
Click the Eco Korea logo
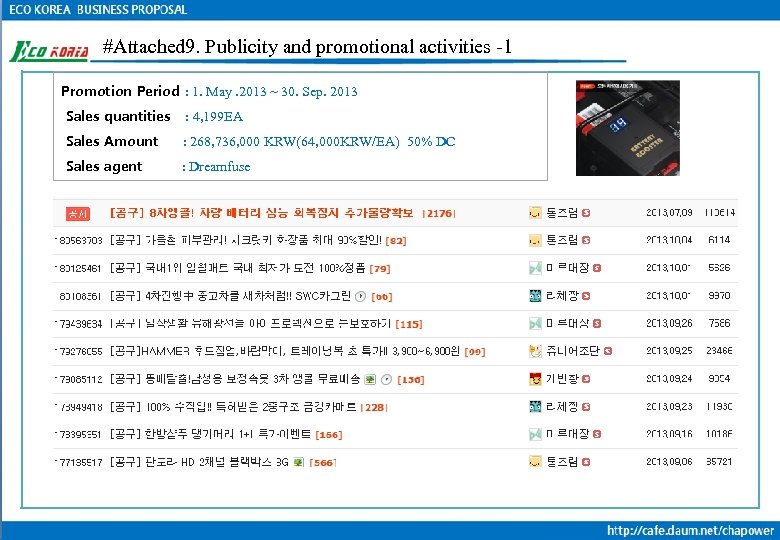coord(49,51)
